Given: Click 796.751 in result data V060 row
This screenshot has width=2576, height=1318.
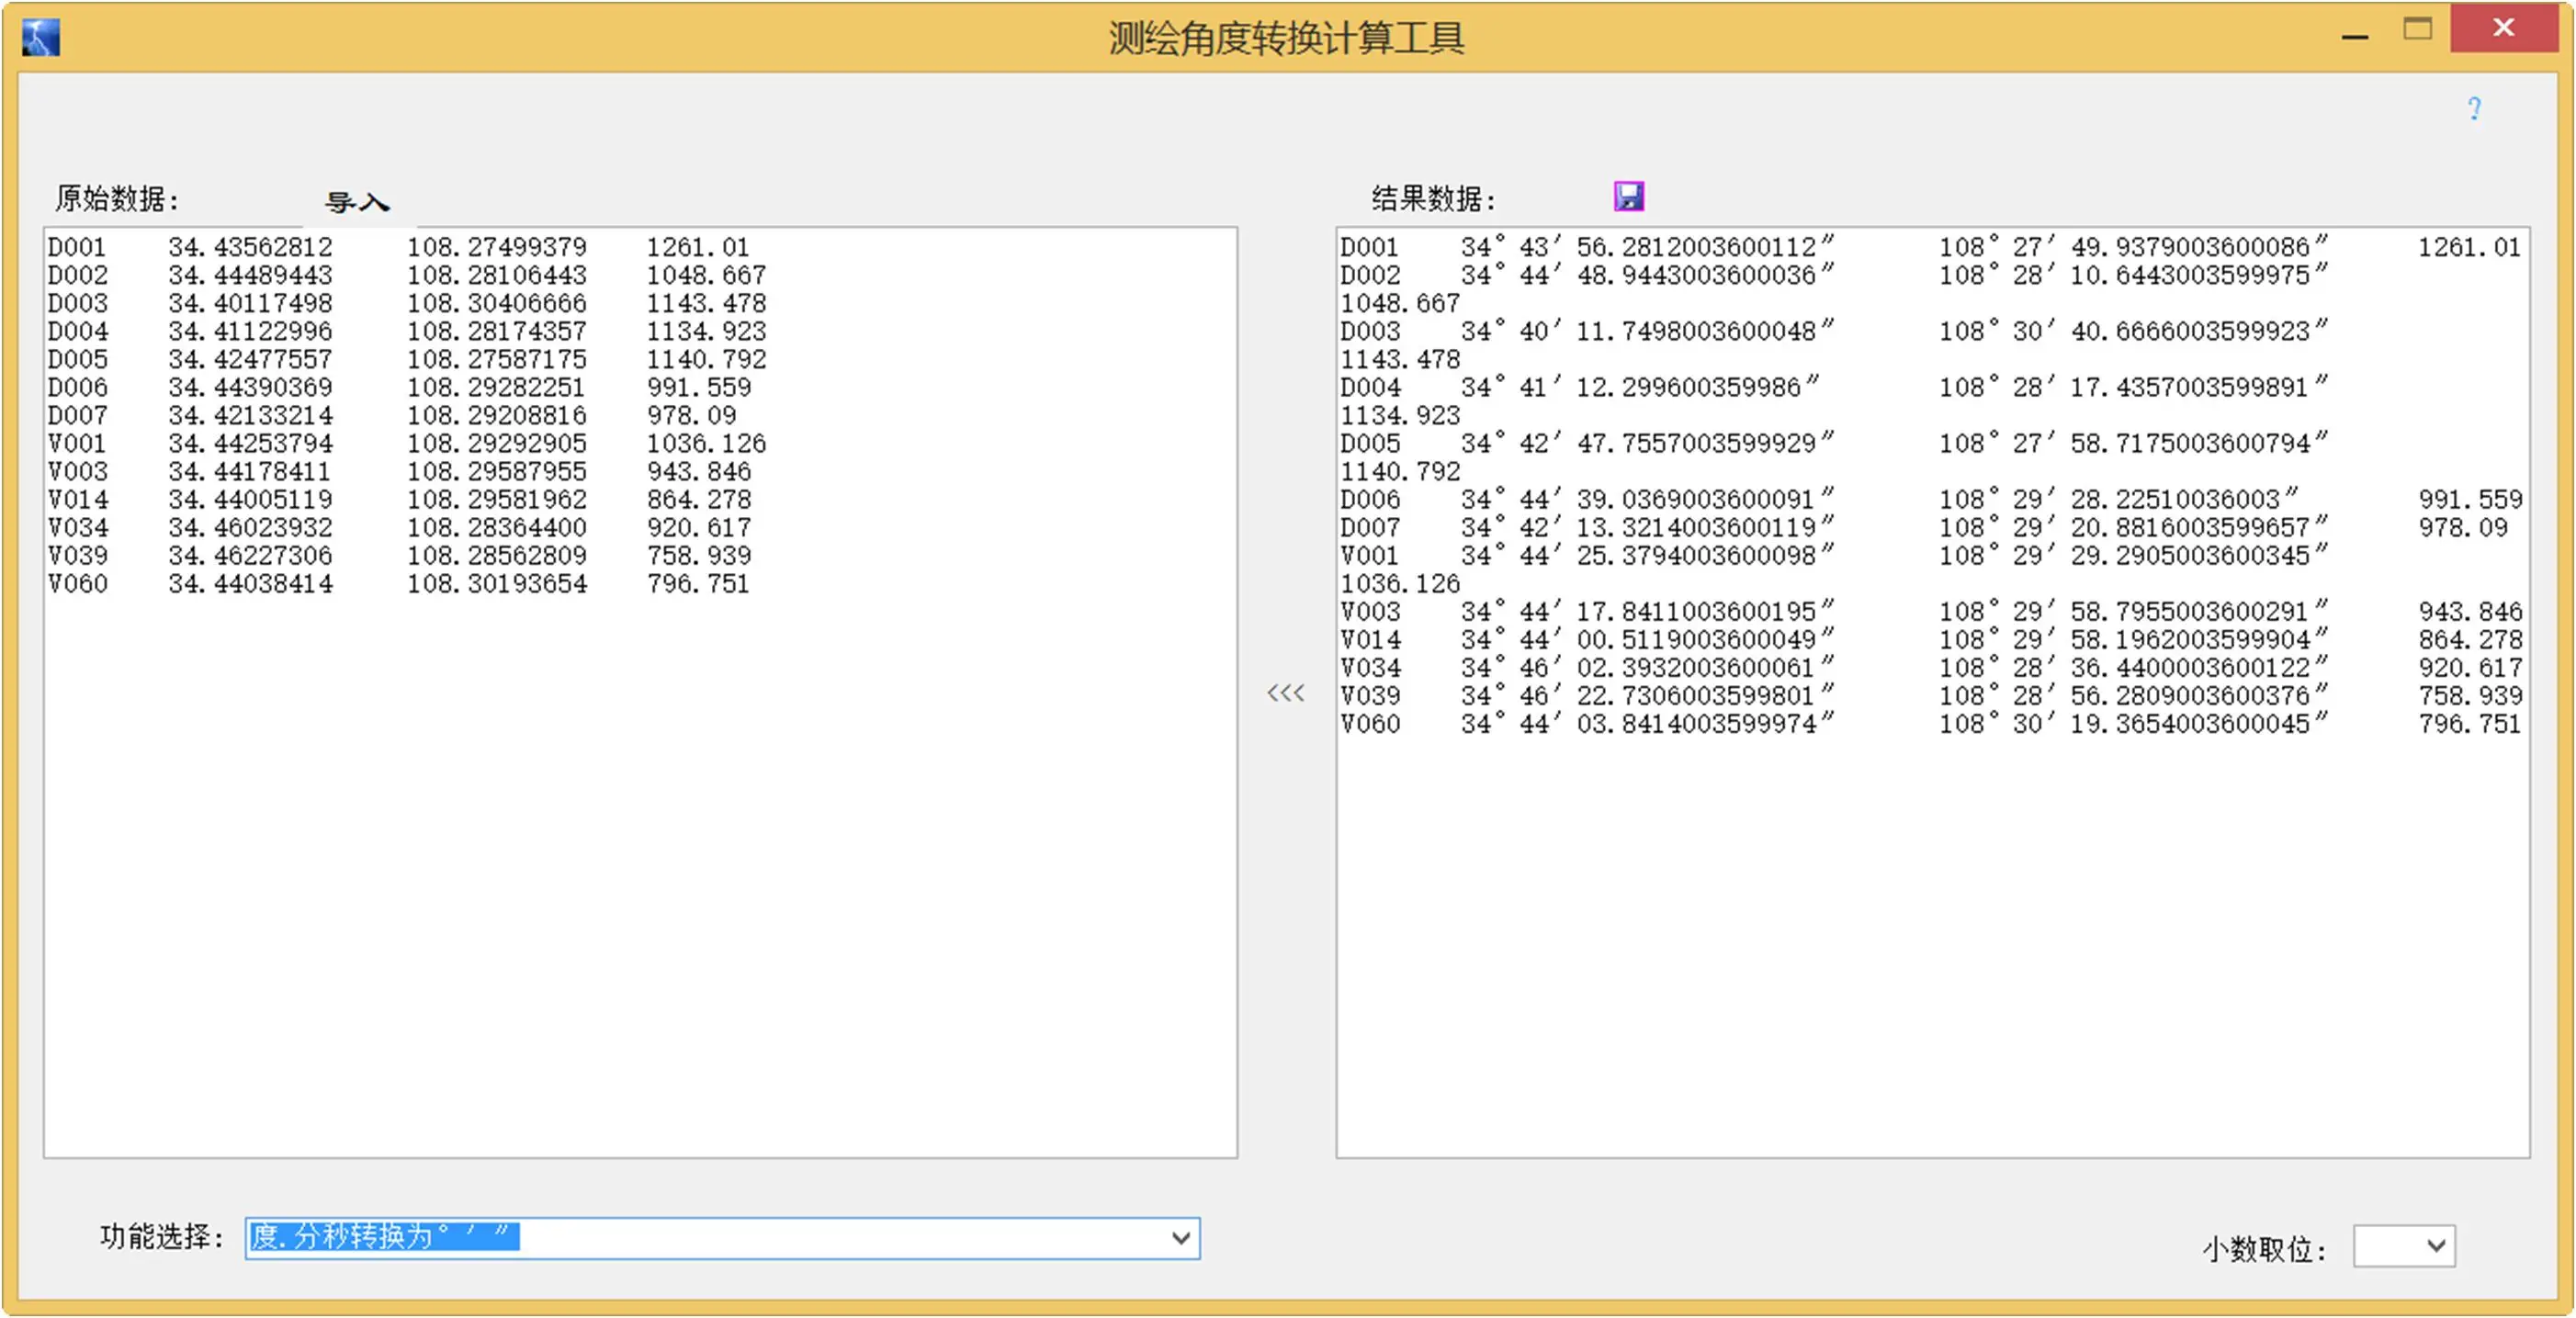Looking at the screenshot, I should coord(2470,722).
